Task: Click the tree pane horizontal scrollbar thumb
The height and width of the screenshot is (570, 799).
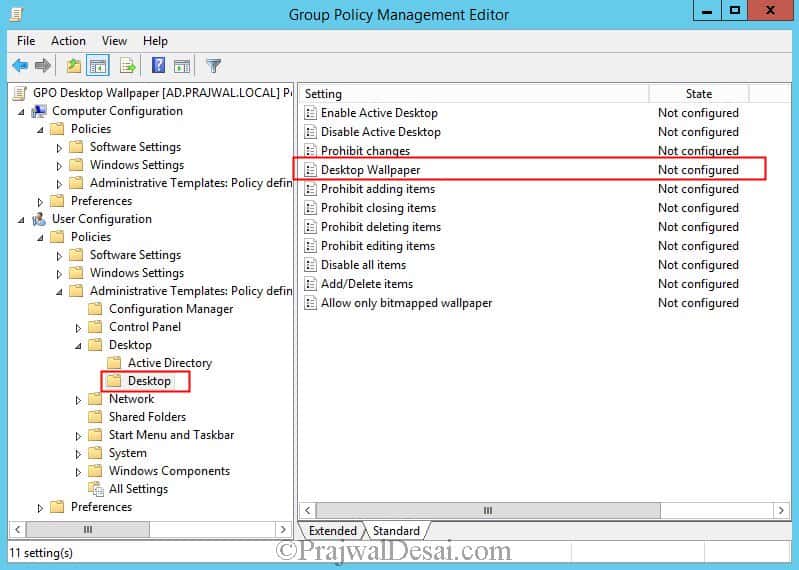Action: coord(88,529)
